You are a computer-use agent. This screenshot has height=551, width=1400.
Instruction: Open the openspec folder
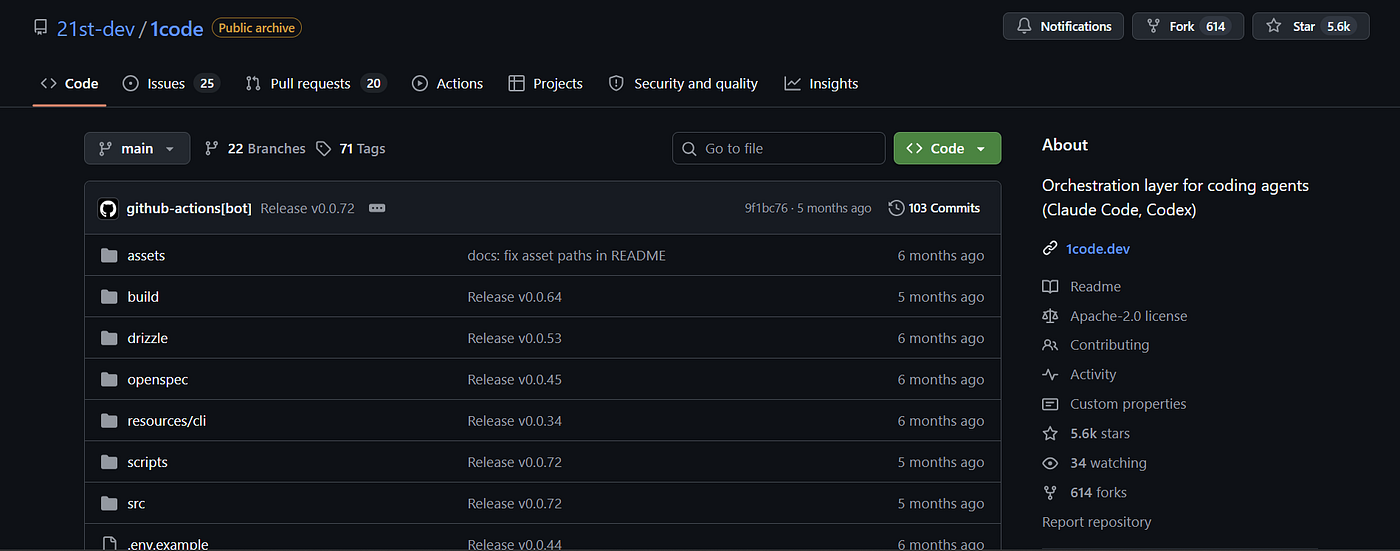pos(158,380)
